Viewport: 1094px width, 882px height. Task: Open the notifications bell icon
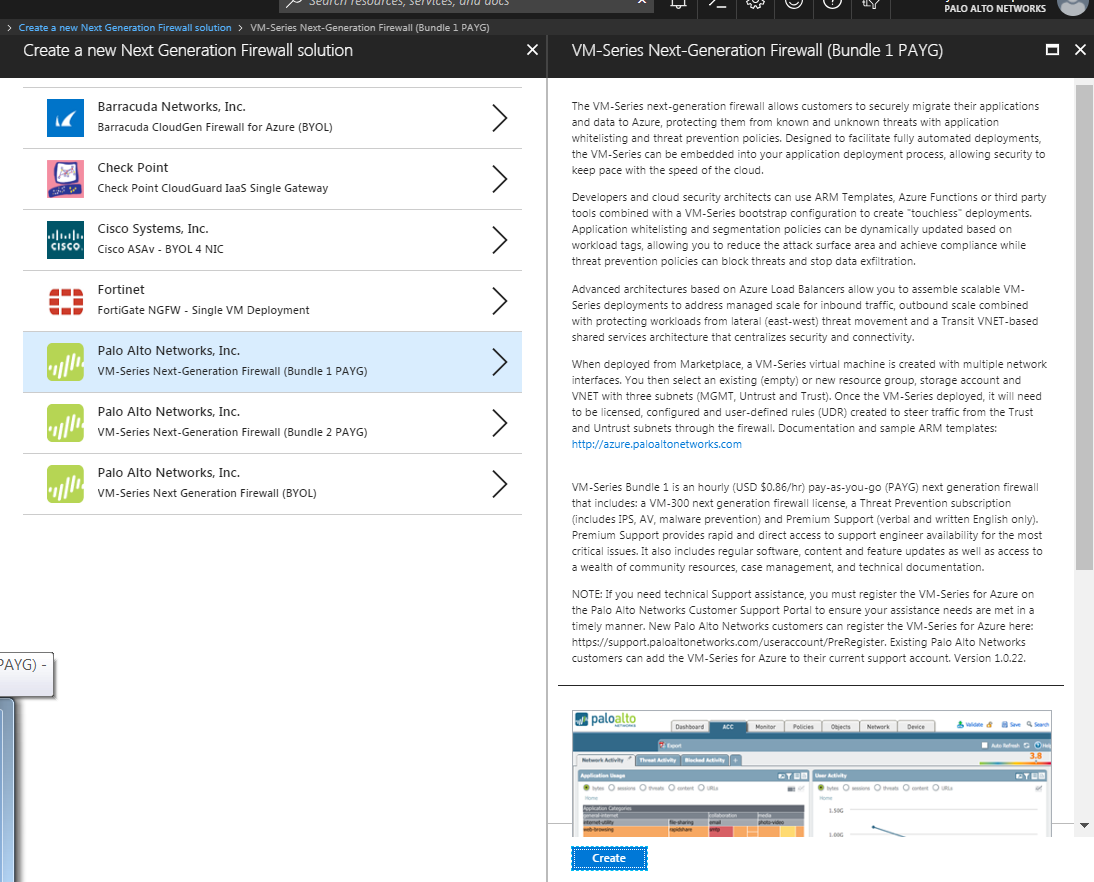pos(678,3)
